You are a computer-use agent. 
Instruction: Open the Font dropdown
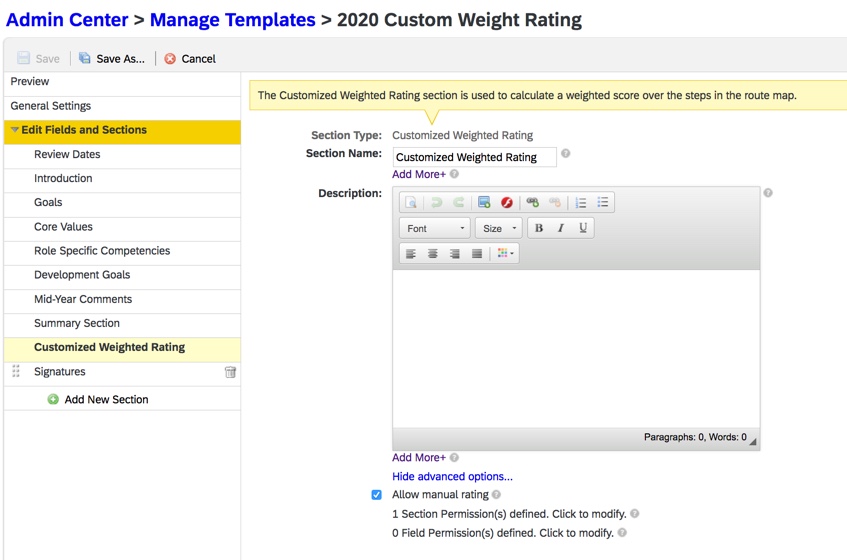coord(435,229)
